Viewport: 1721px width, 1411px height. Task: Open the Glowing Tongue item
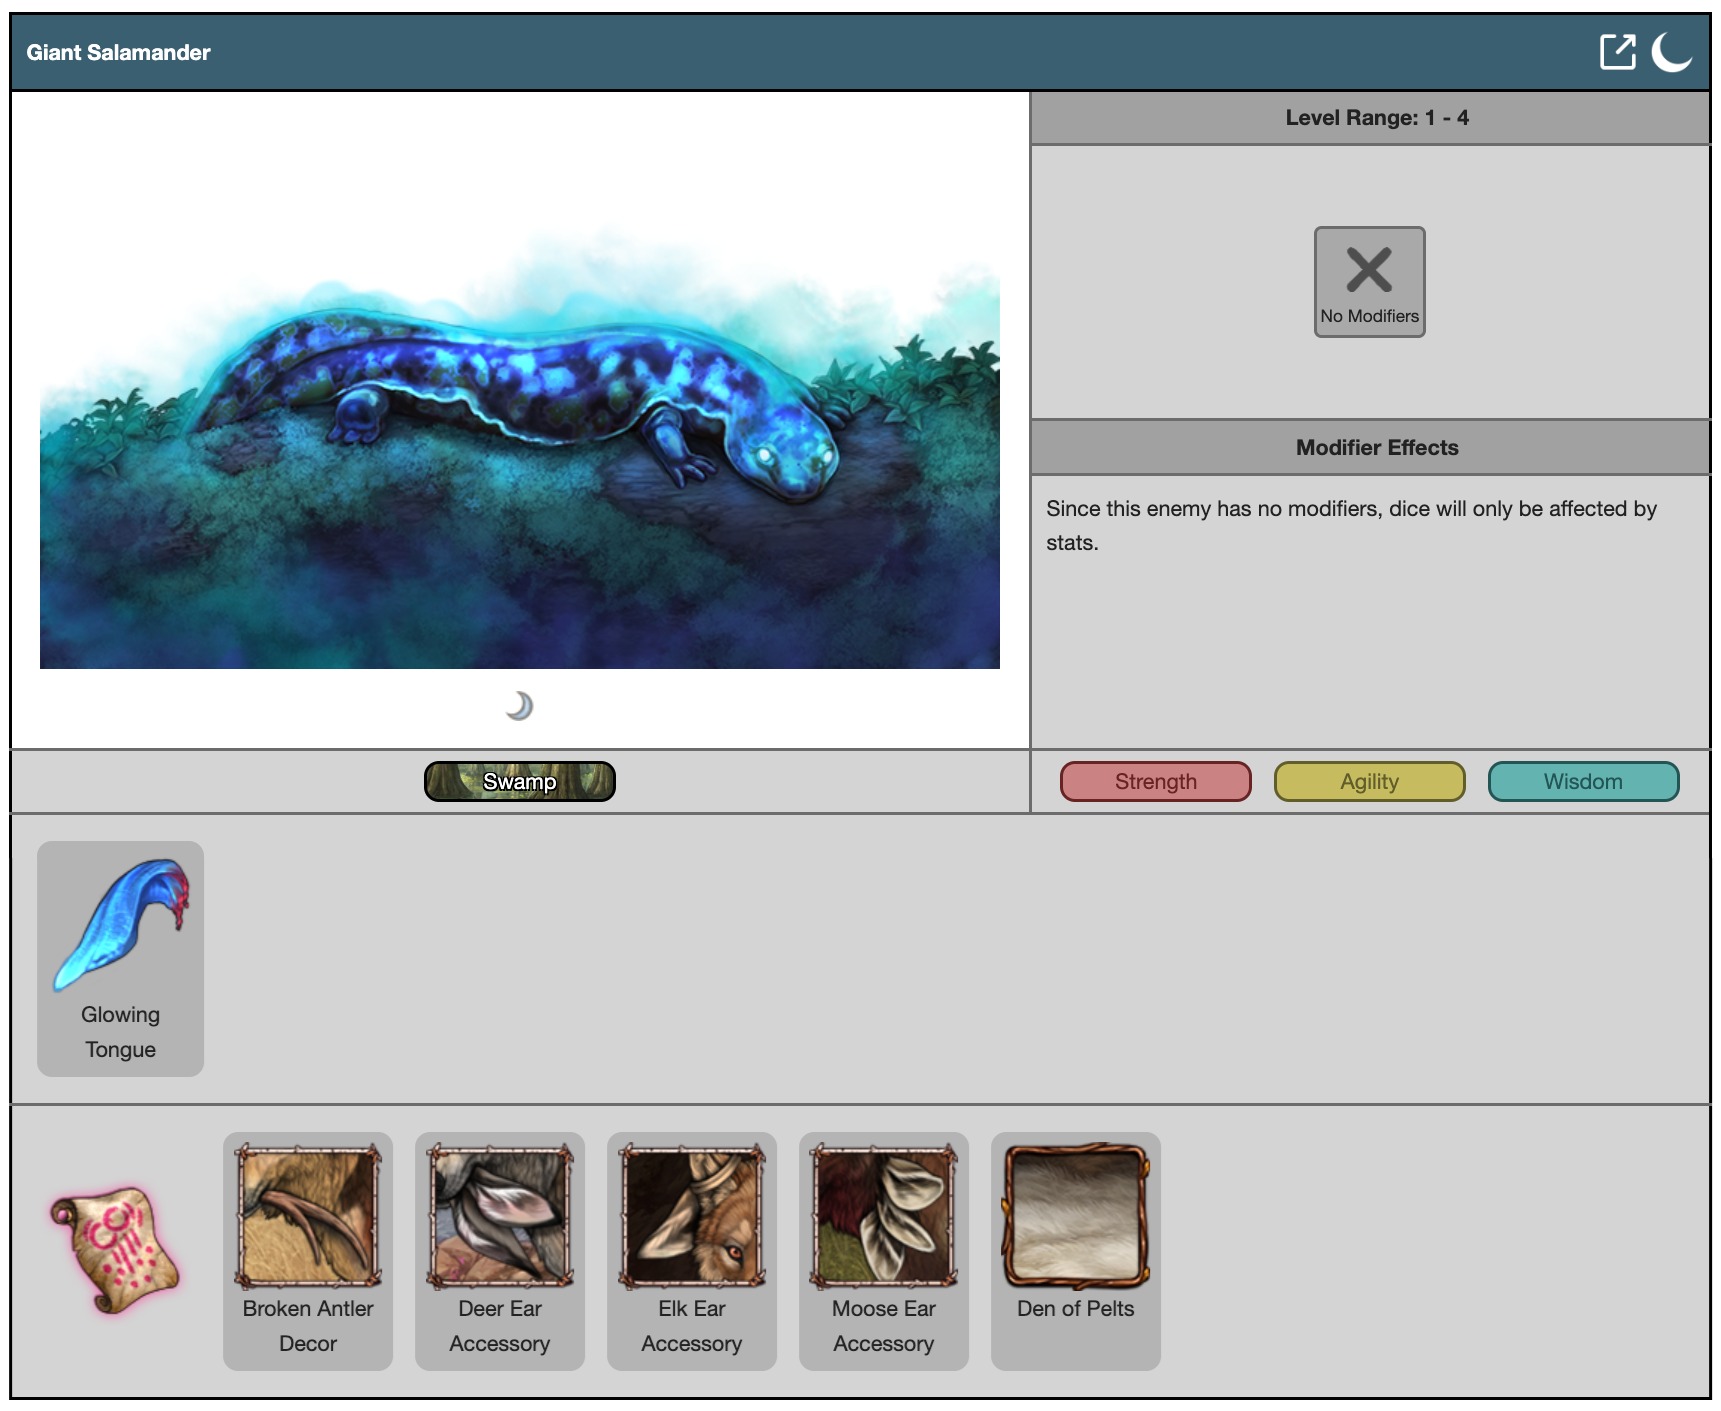point(121,925)
